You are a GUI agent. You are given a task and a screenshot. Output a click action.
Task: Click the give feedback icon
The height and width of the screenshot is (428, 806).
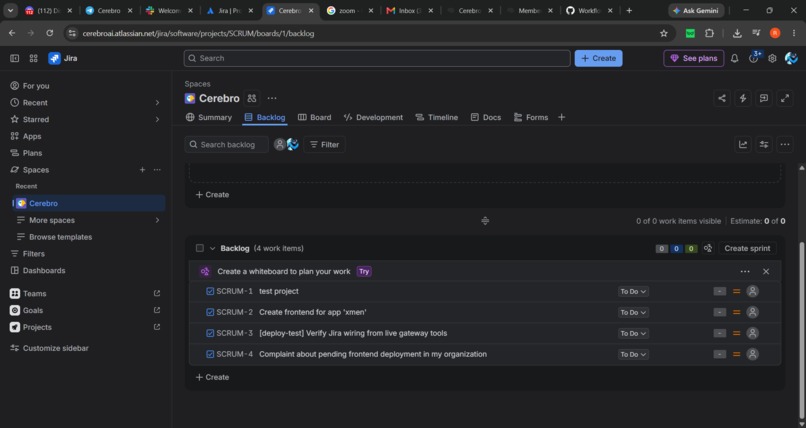[x=764, y=98]
